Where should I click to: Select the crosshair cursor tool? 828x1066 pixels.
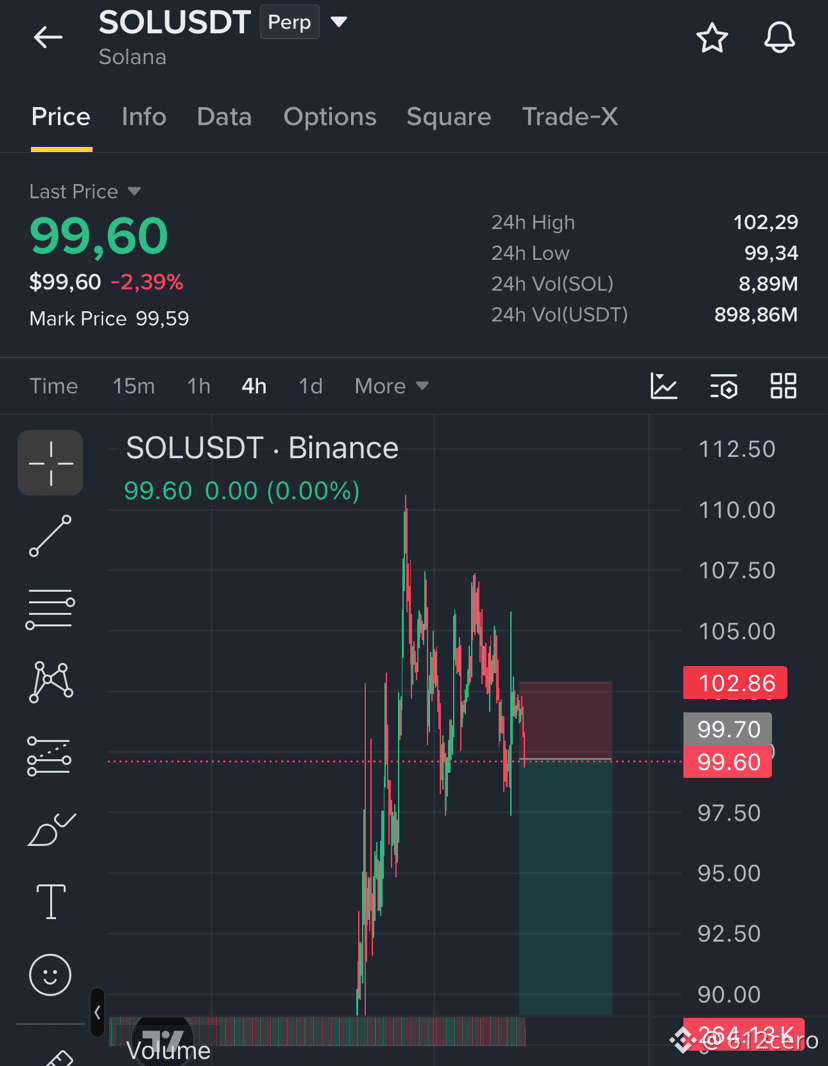[50, 463]
